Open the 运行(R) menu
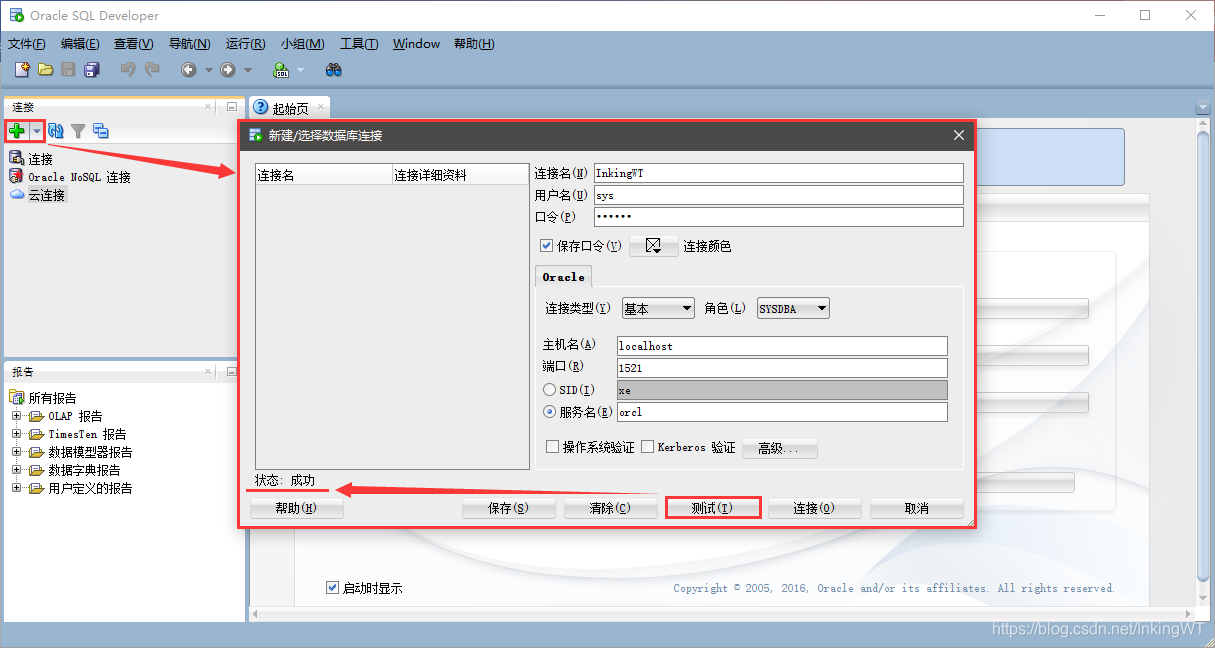Screen dimensions: 1215x648 pos(245,44)
